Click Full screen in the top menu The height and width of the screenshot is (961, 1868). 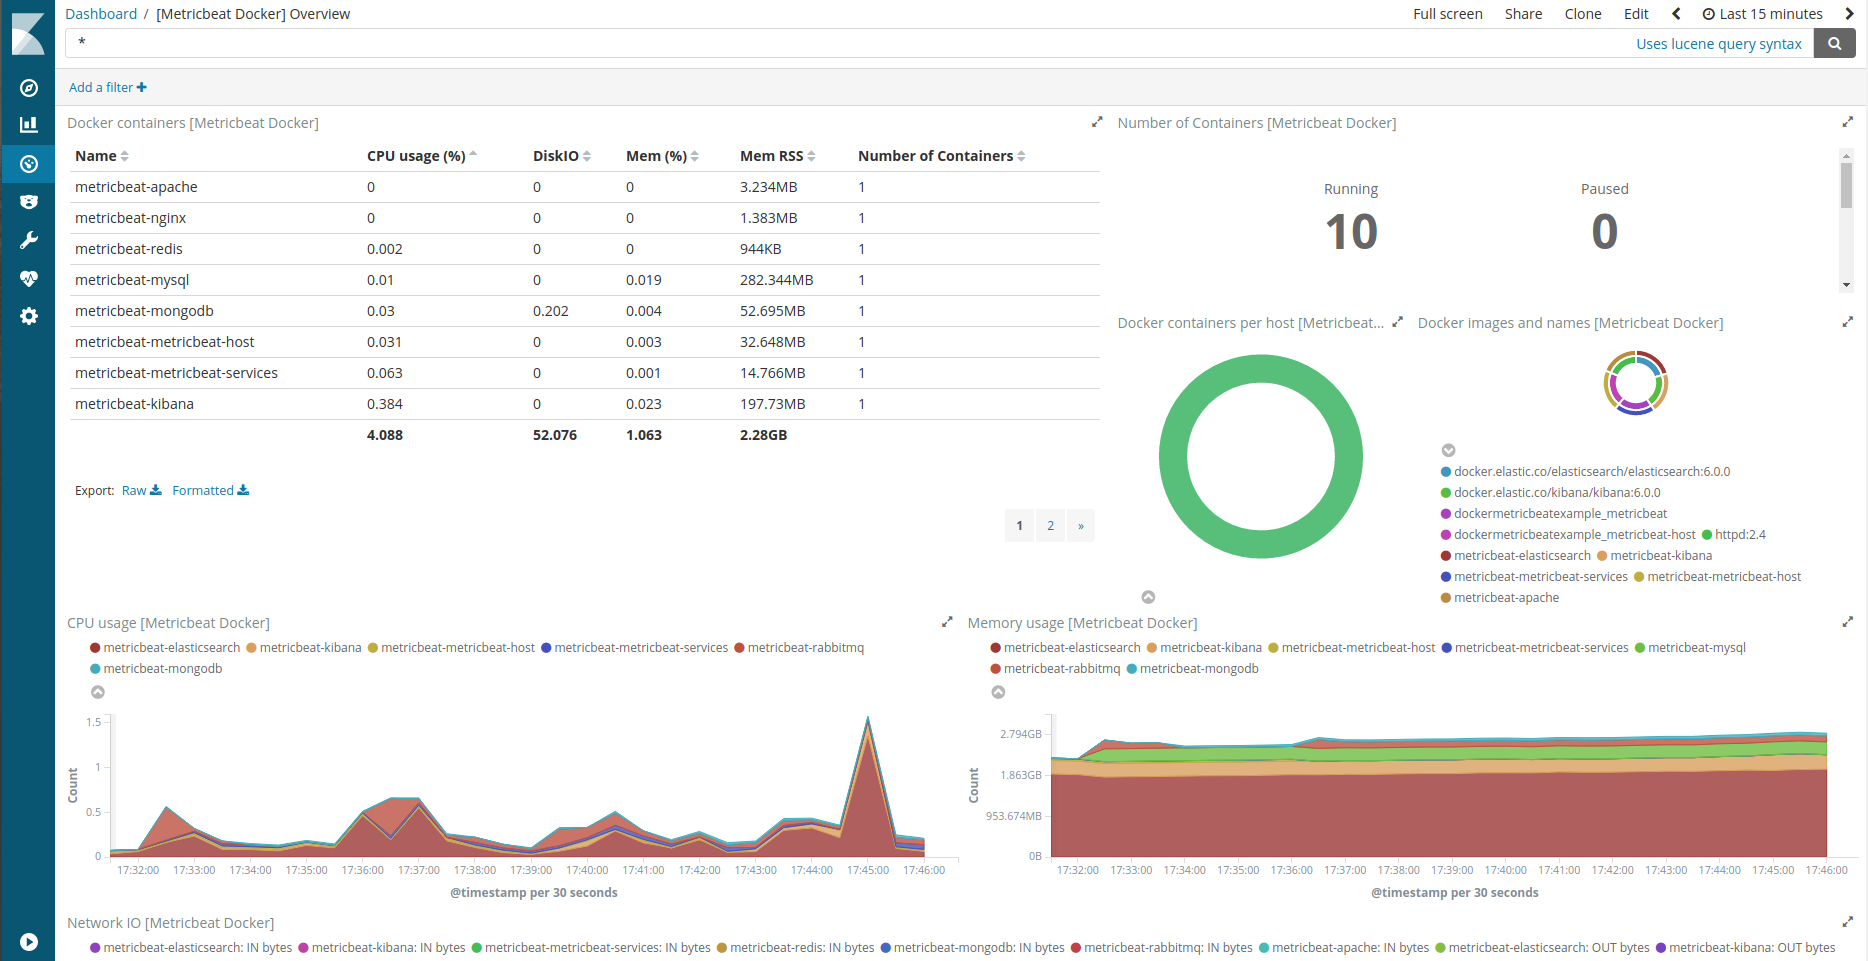(x=1447, y=14)
